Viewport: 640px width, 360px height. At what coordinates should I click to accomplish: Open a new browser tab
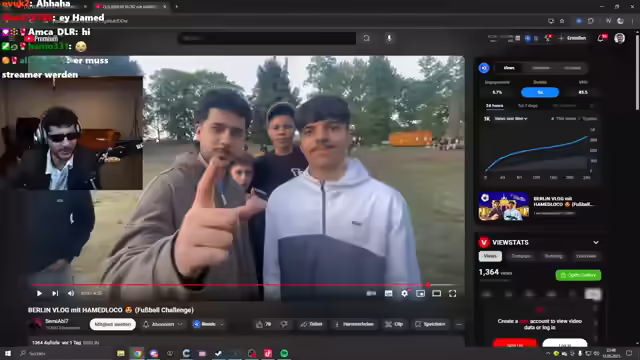tap(176, 7)
